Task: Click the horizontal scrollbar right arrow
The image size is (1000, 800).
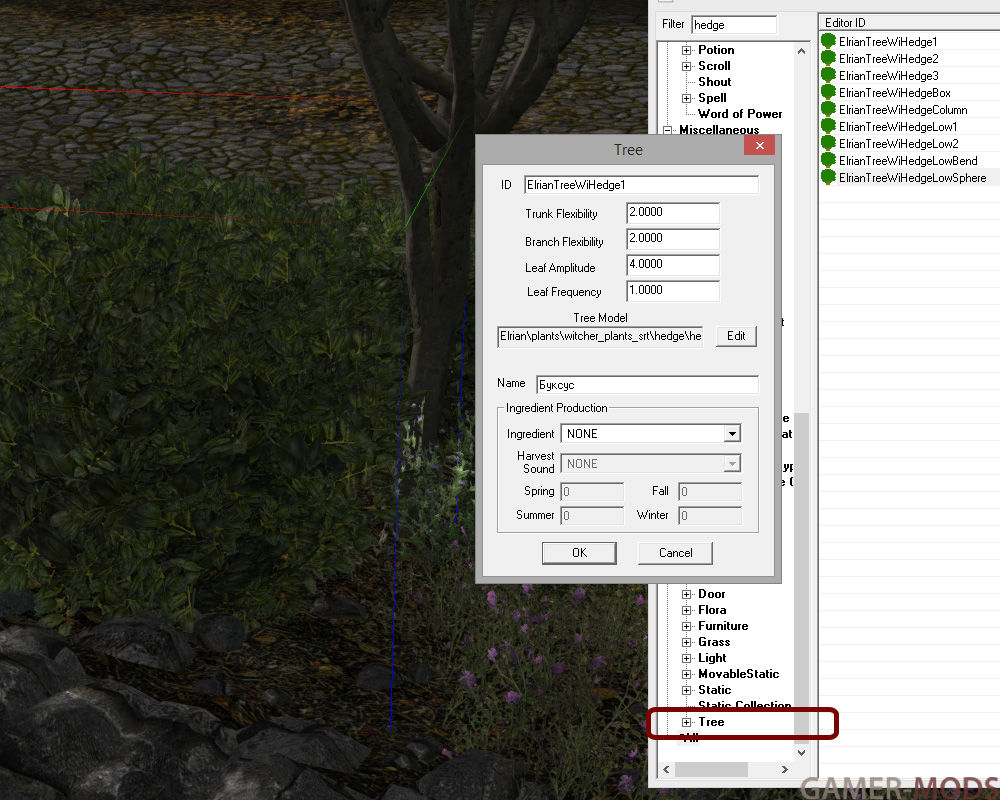Action: (x=784, y=769)
